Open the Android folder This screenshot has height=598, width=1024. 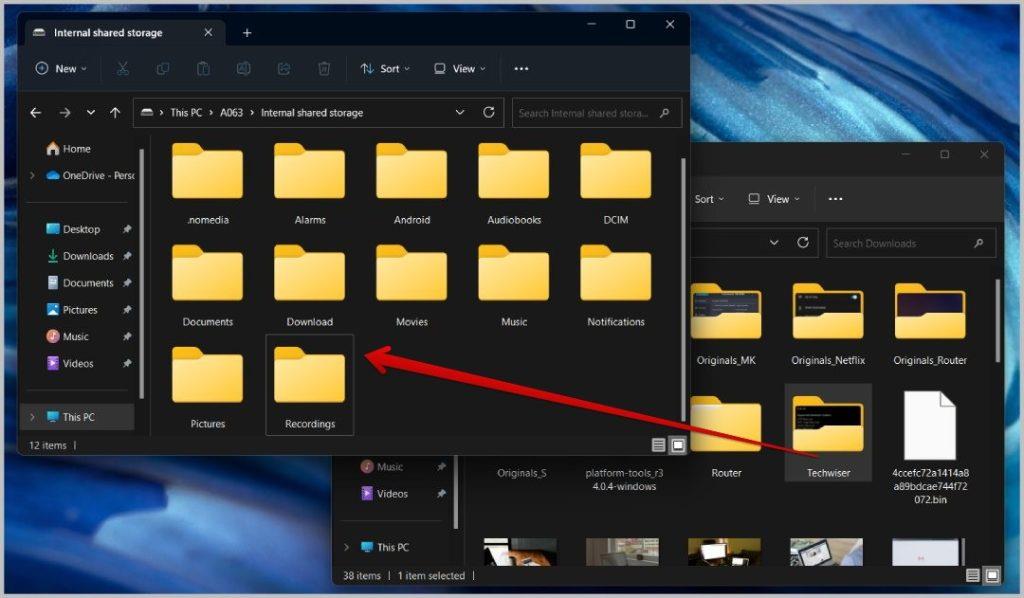pyautogui.click(x=411, y=183)
